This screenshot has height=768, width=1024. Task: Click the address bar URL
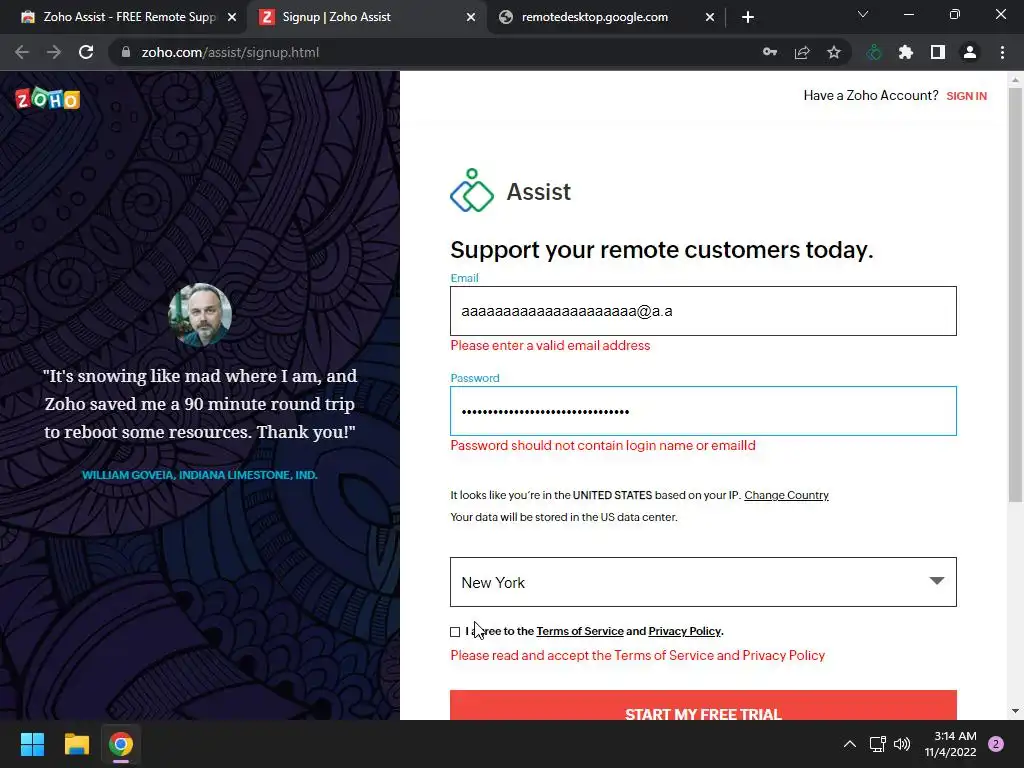(230, 52)
